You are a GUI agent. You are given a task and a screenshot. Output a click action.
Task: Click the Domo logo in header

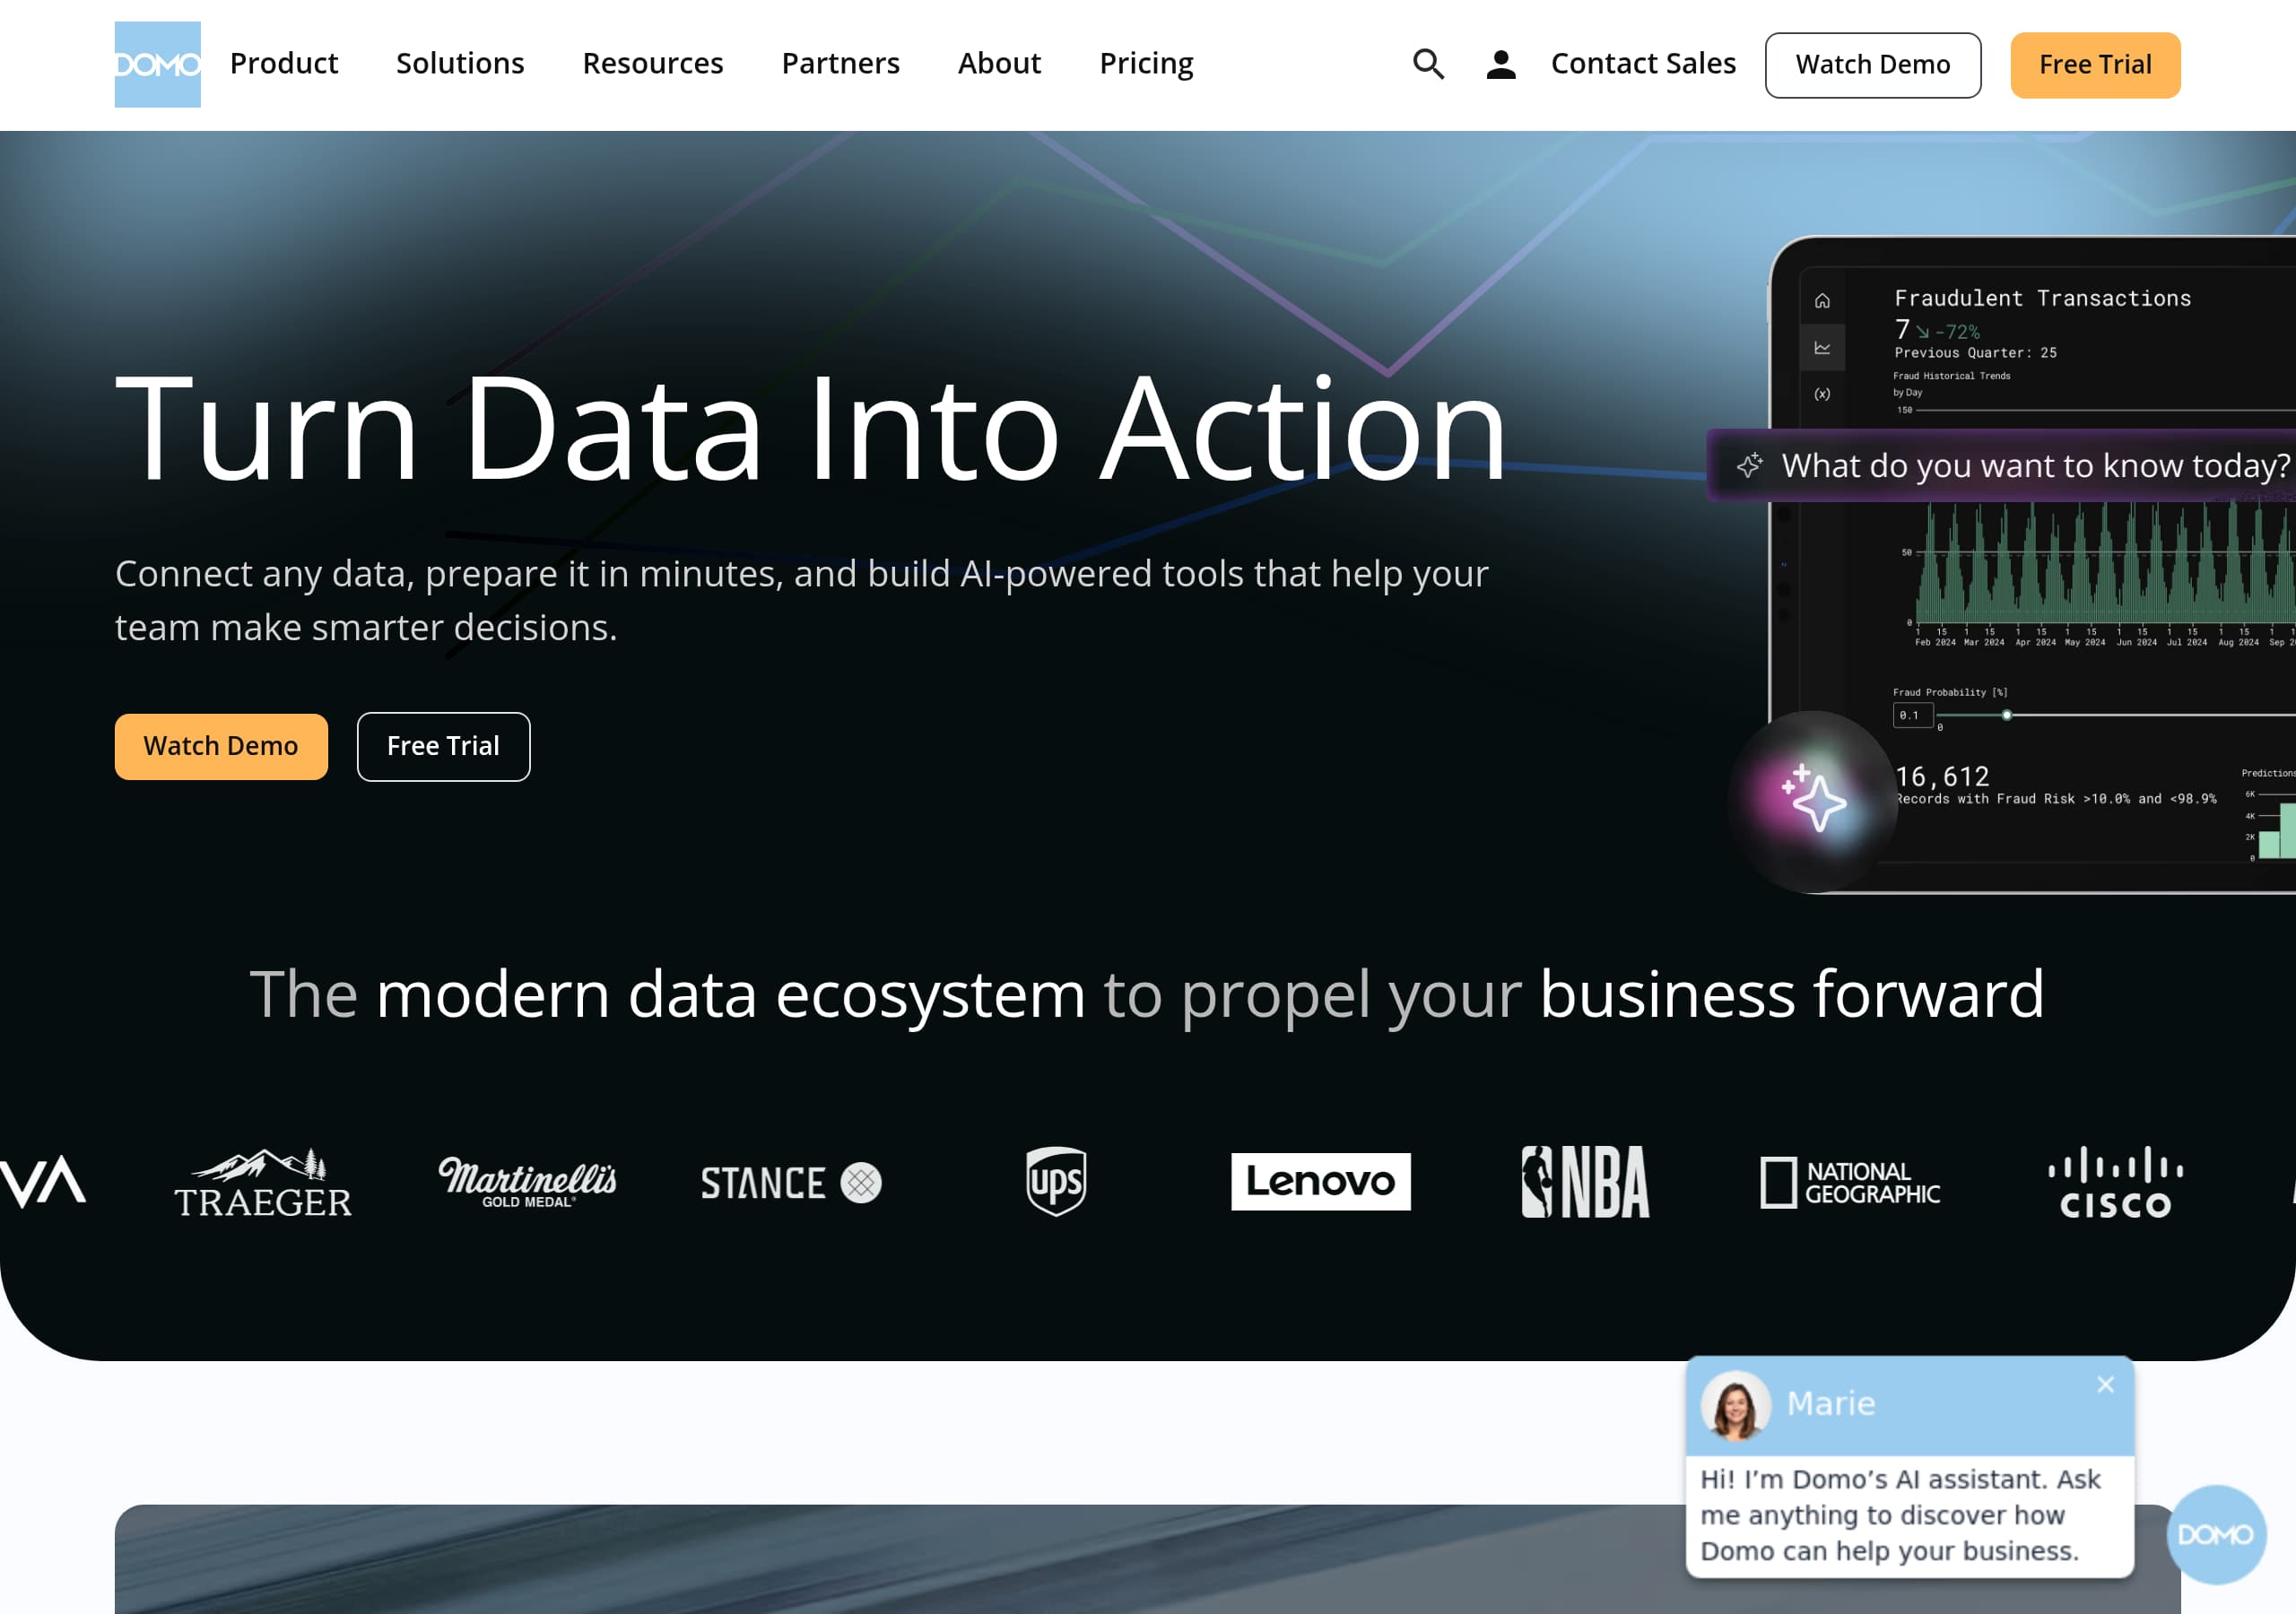(157, 64)
